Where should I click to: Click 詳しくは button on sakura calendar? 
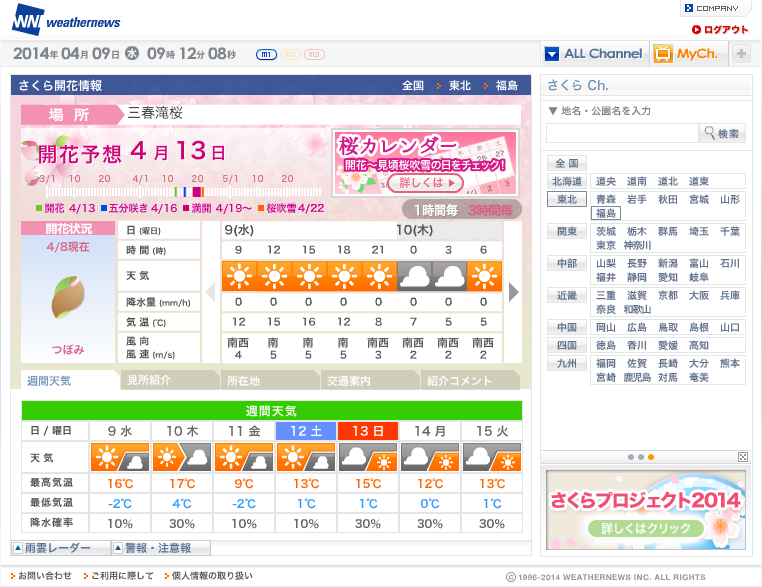click(426, 183)
